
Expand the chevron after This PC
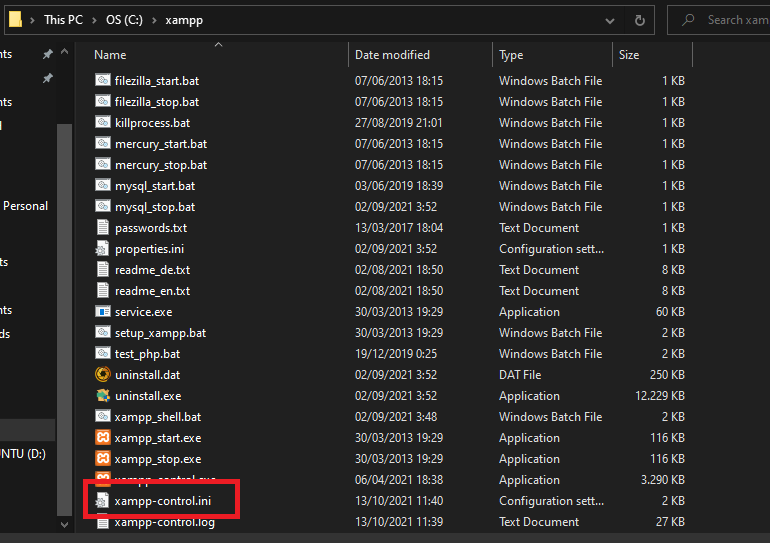click(x=95, y=20)
